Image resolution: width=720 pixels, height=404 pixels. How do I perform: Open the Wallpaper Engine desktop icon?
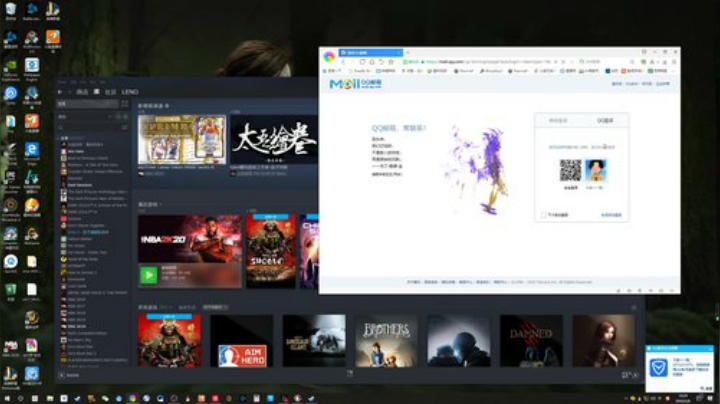[32, 68]
